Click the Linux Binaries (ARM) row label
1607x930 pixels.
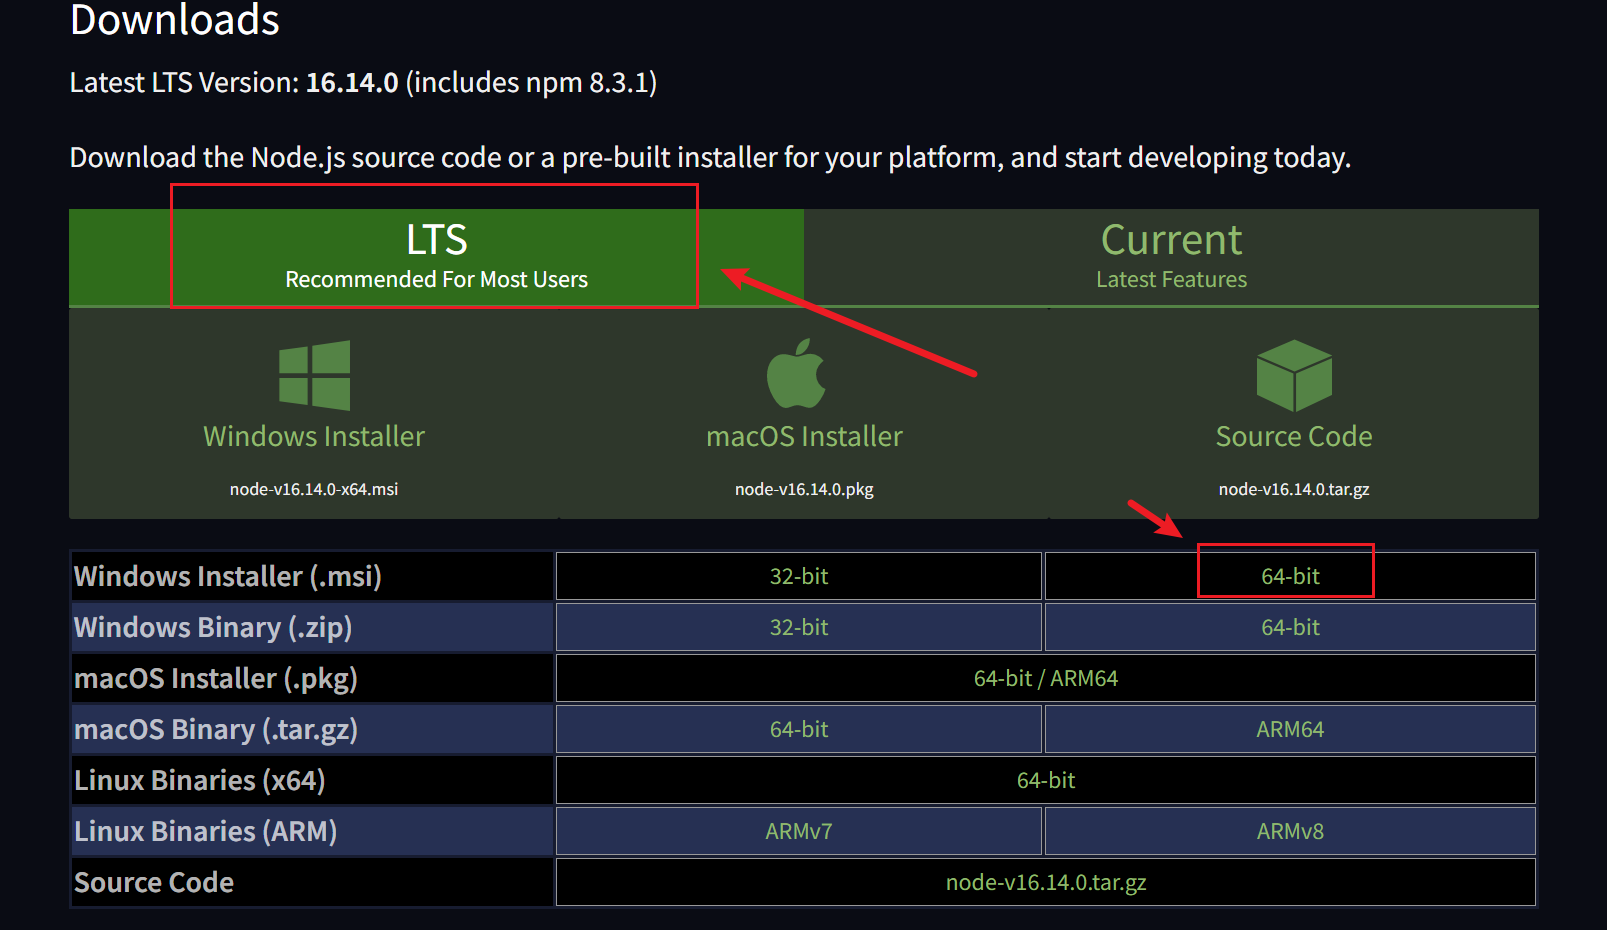coord(206,831)
